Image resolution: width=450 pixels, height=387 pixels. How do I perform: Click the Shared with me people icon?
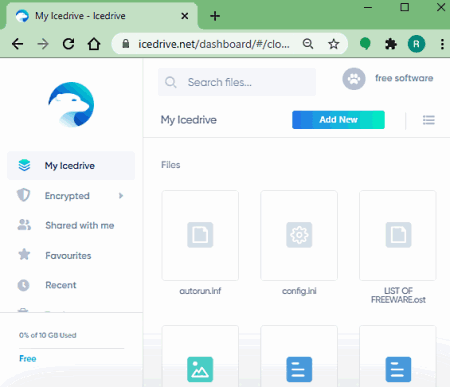(24, 225)
